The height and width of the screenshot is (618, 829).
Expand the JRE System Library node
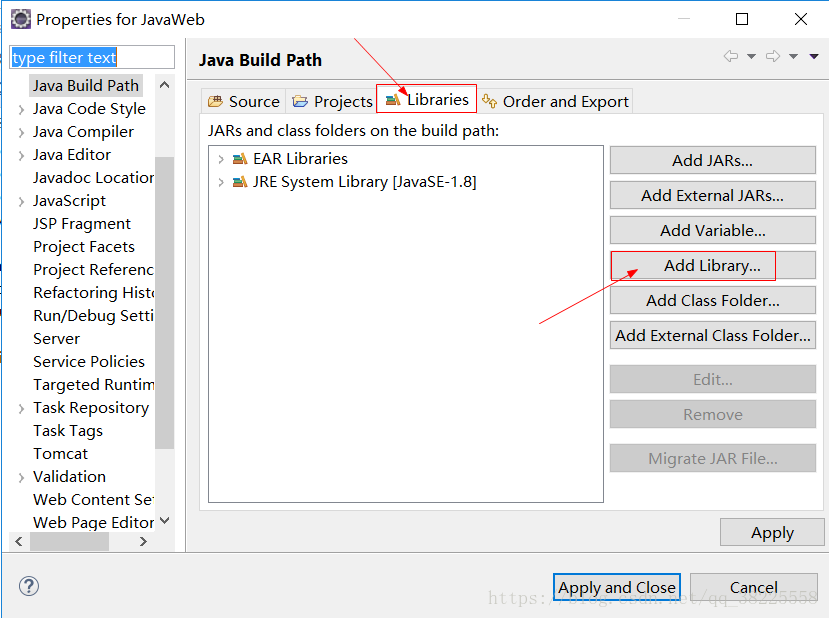(221, 182)
